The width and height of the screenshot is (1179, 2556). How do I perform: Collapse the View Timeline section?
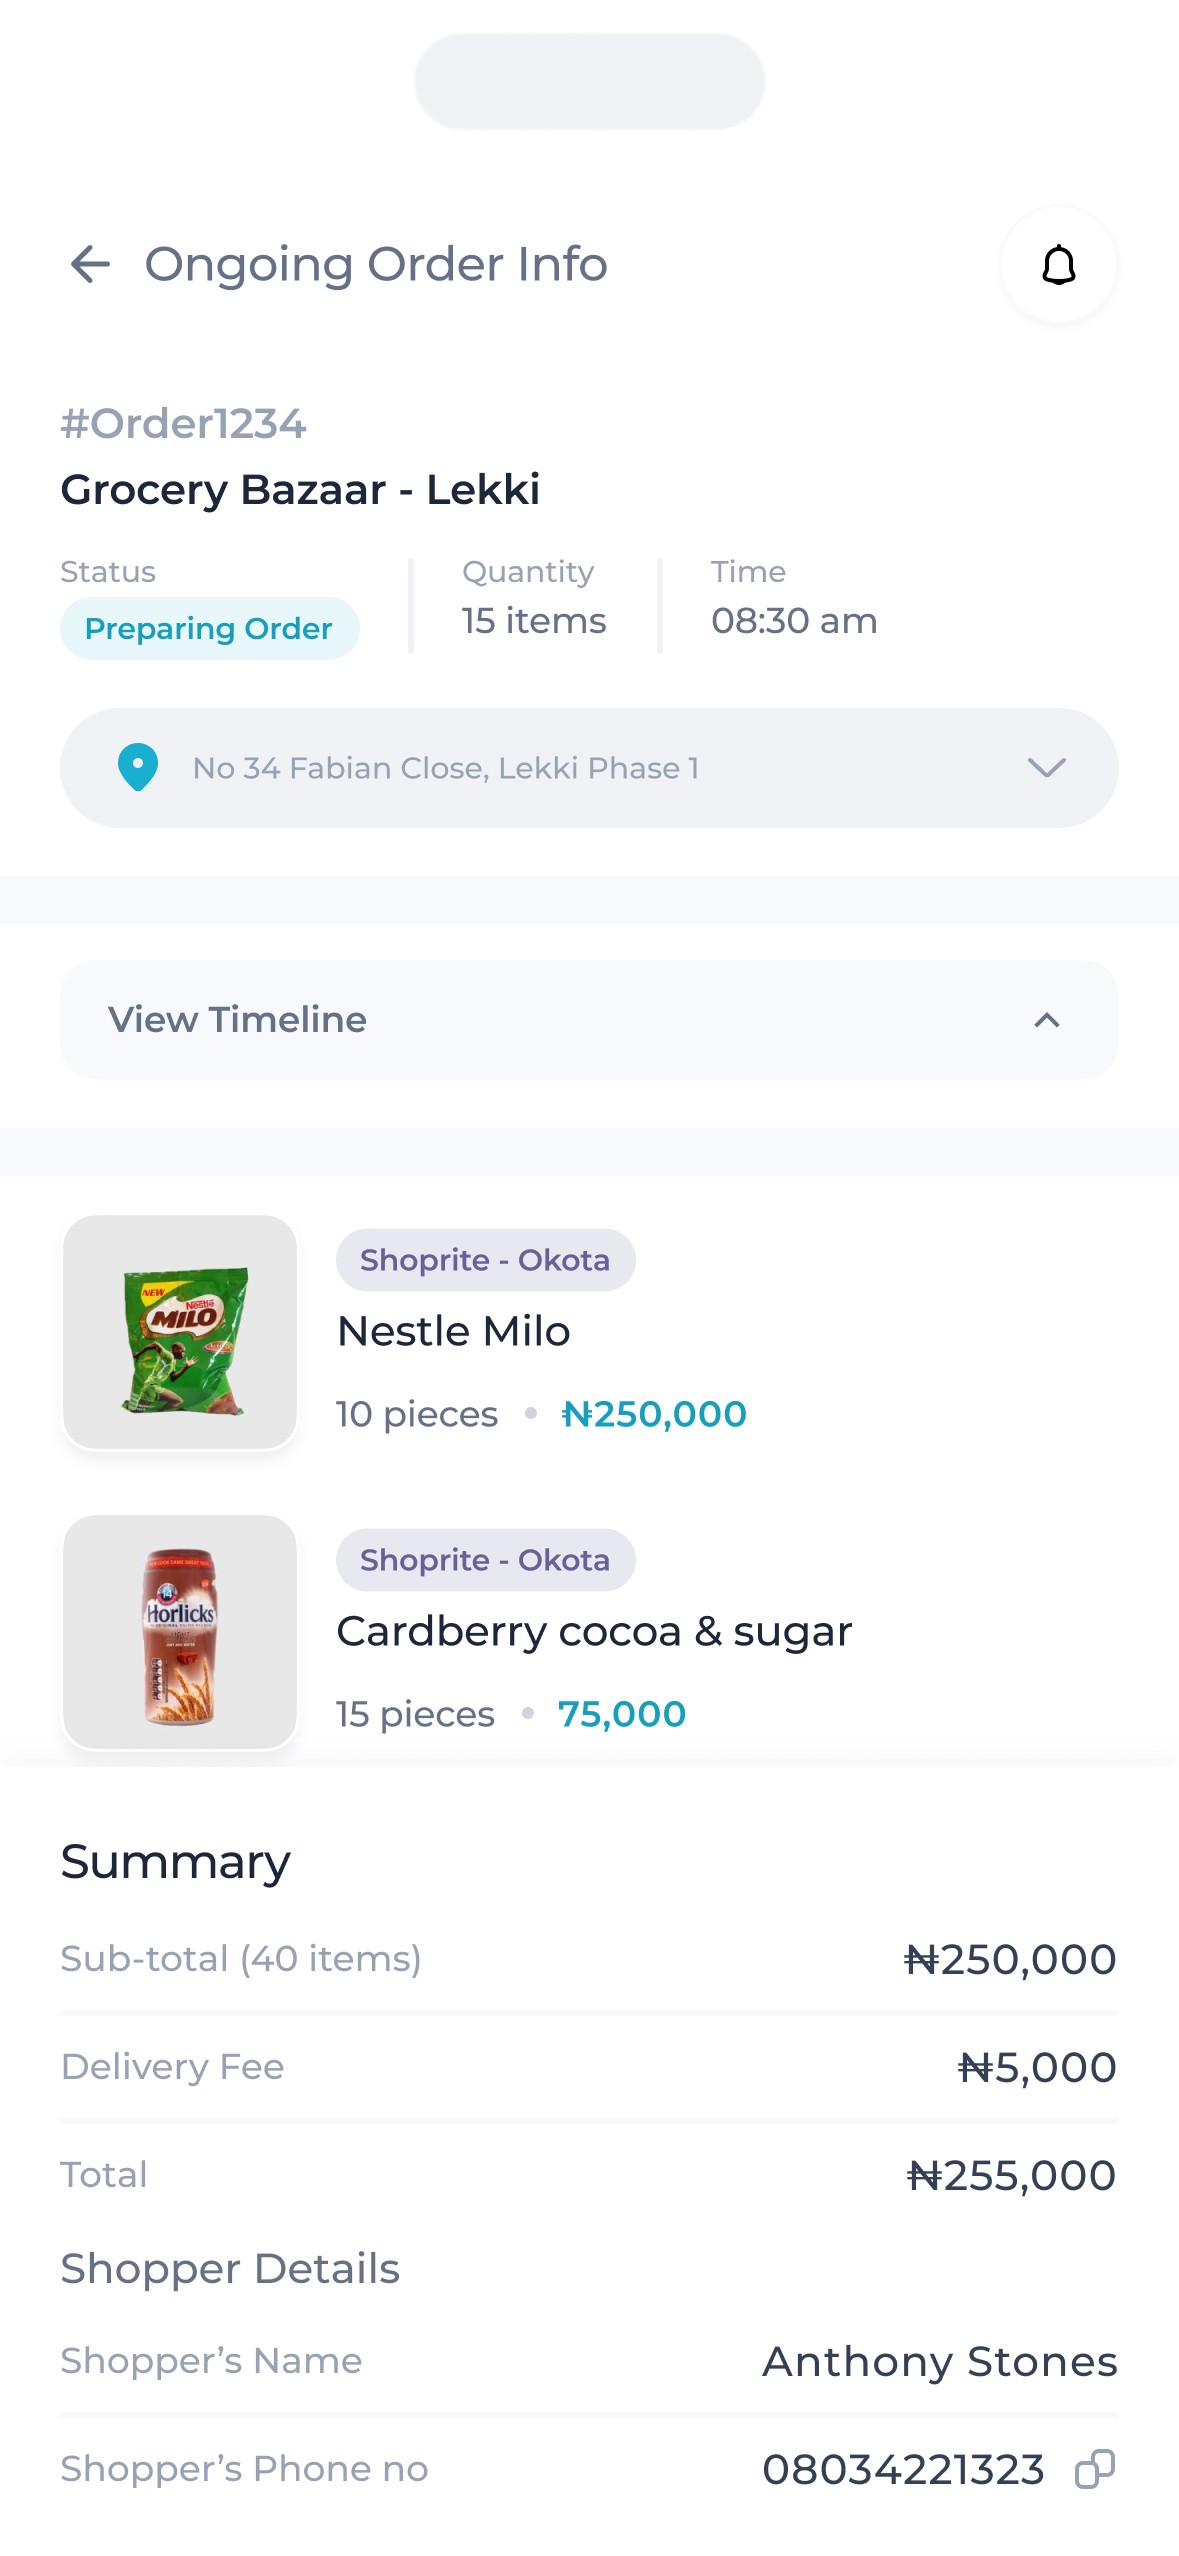(x=1046, y=1020)
